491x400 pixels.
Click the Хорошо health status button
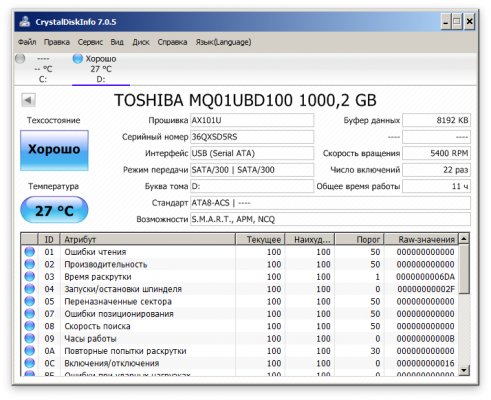click(54, 150)
